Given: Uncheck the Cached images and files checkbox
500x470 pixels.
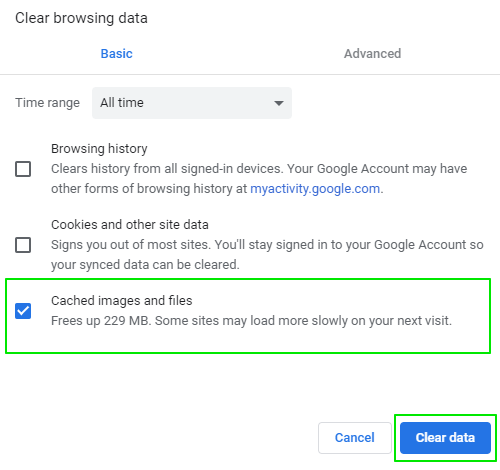Looking at the screenshot, I should 23,311.
